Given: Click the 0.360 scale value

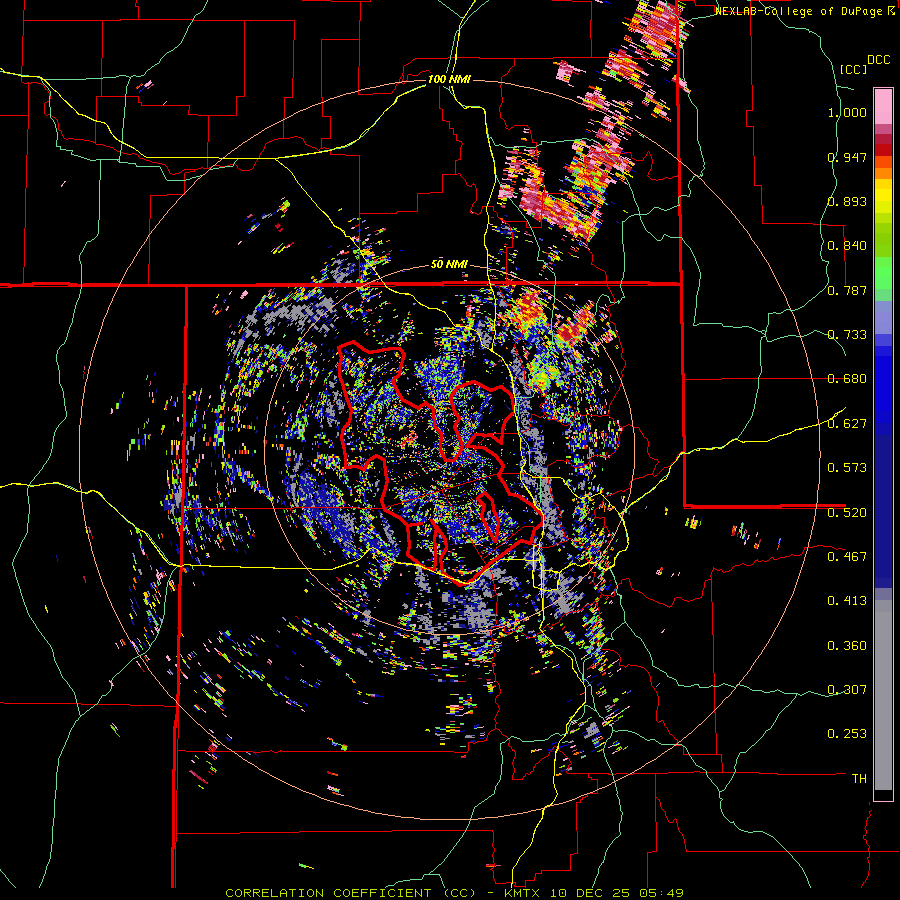Looking at the screenshot, I should [x=847, y=646].
